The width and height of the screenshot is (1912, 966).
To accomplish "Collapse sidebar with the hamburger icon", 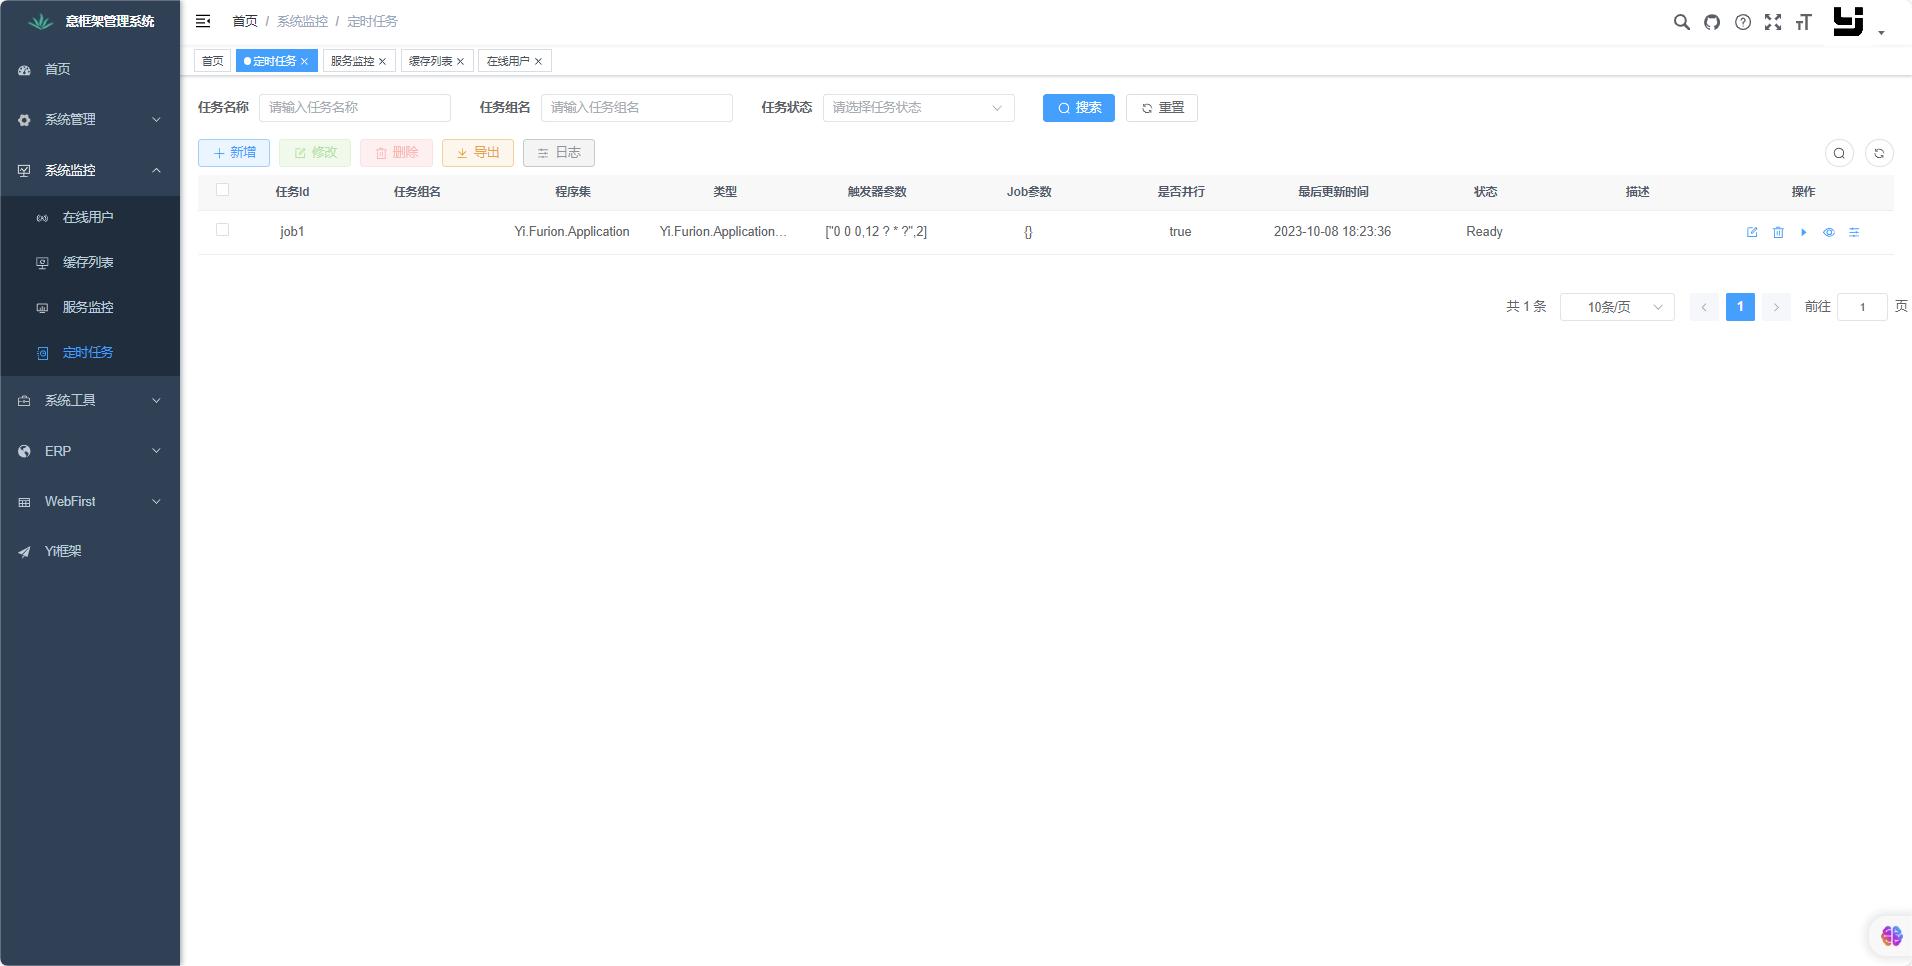I will pos(203,21).
